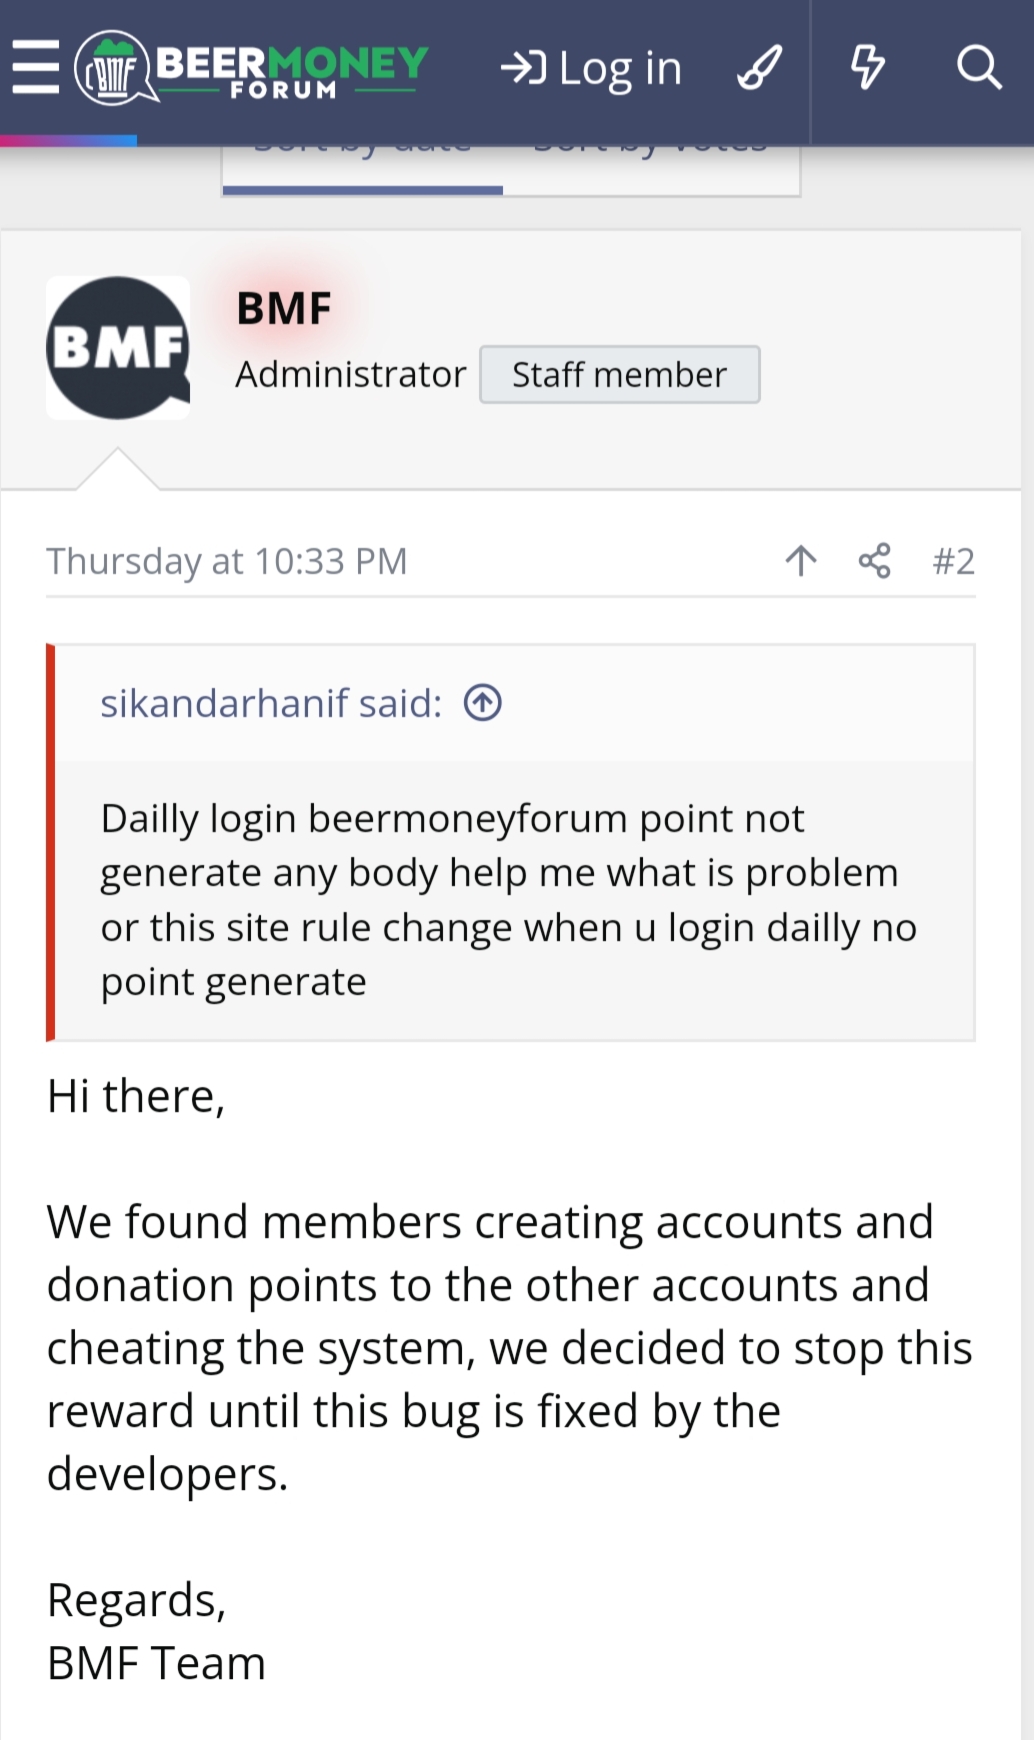Click the Administrator user title
The height and width of the screenshot is (1740, 1034).
tap(350, 375)
